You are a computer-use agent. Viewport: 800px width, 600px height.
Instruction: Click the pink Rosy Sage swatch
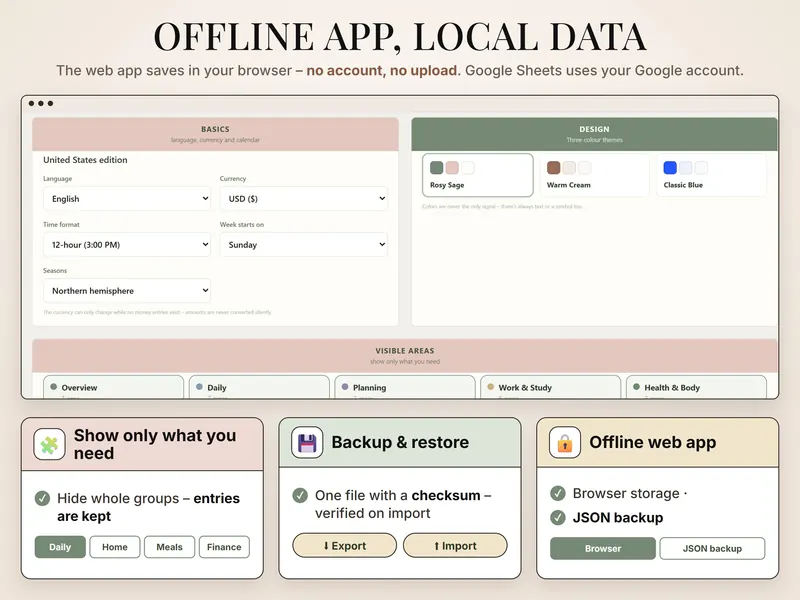pyautogui.click(x=452, y=167)
